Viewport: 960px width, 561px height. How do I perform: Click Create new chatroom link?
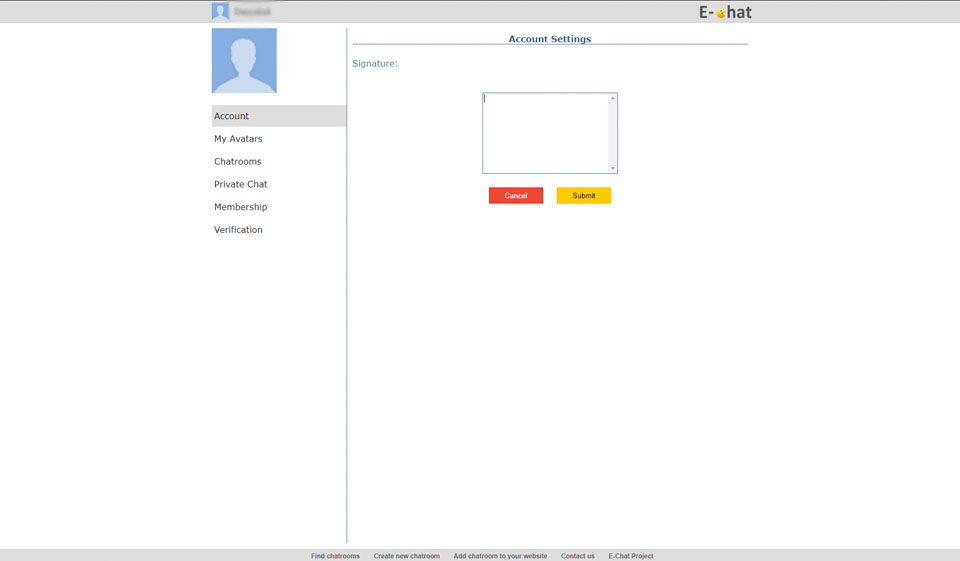406,556
